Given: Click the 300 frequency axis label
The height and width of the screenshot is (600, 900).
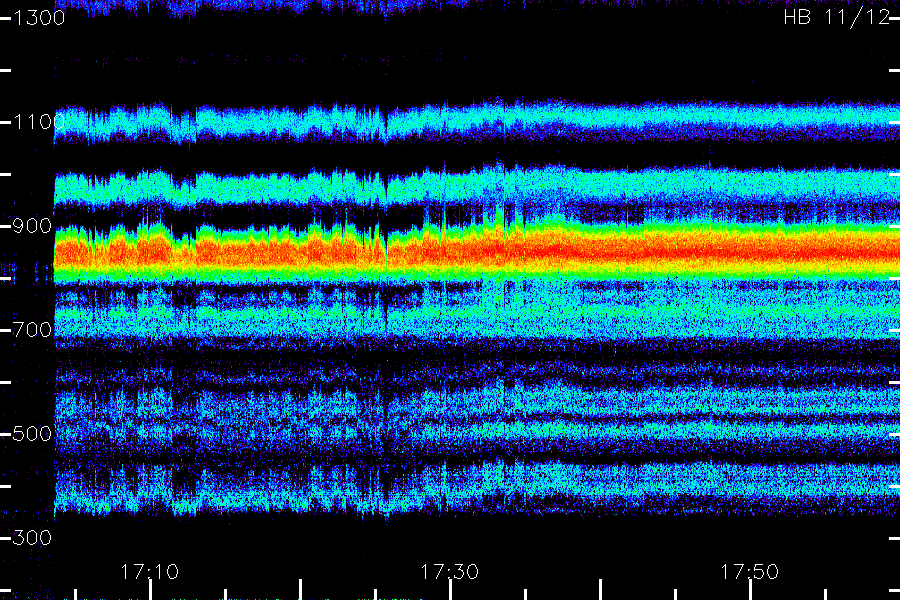Looking at the screenshot, I should click(x=32, y=537).
